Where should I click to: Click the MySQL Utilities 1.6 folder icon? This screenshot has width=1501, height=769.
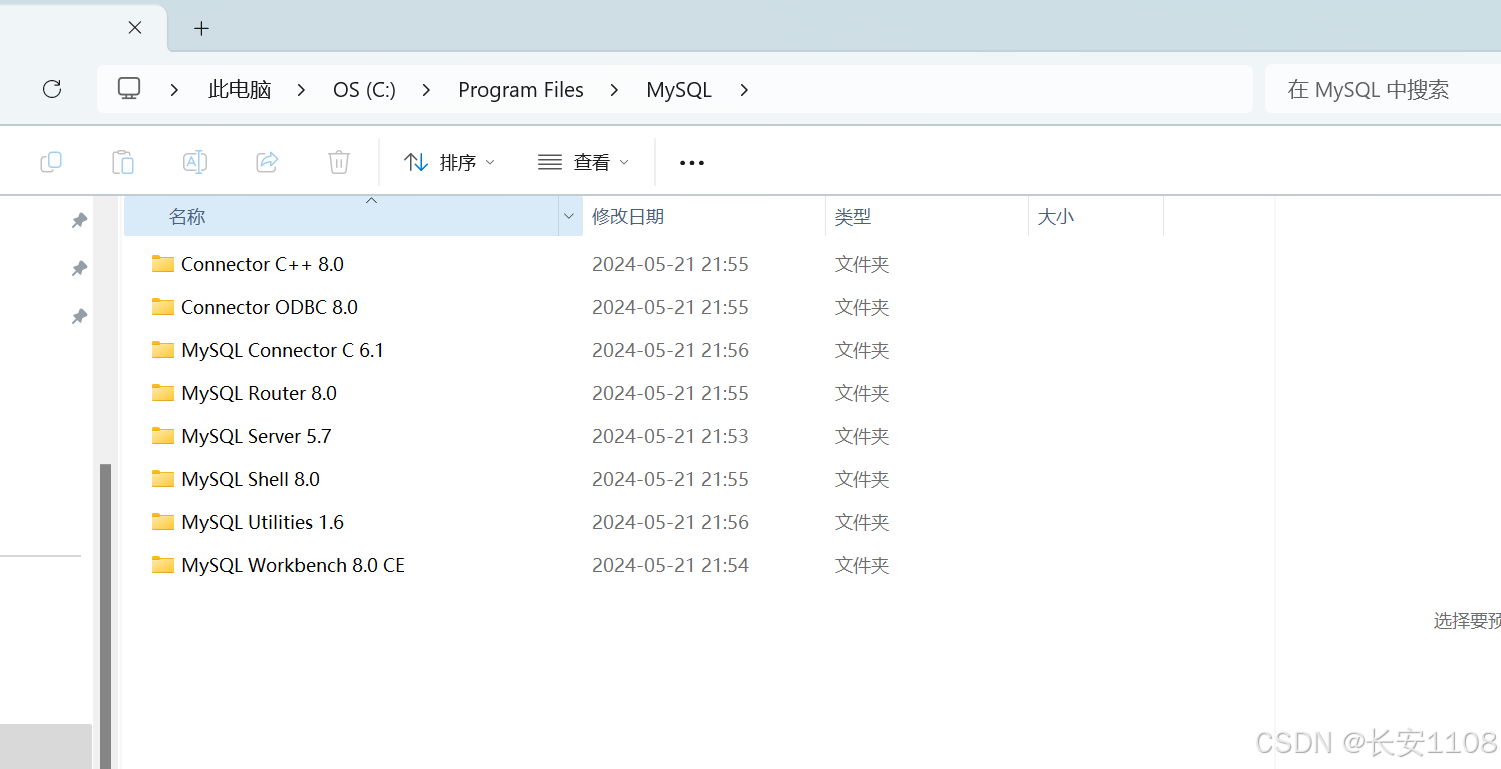click(x=163, y=522)
